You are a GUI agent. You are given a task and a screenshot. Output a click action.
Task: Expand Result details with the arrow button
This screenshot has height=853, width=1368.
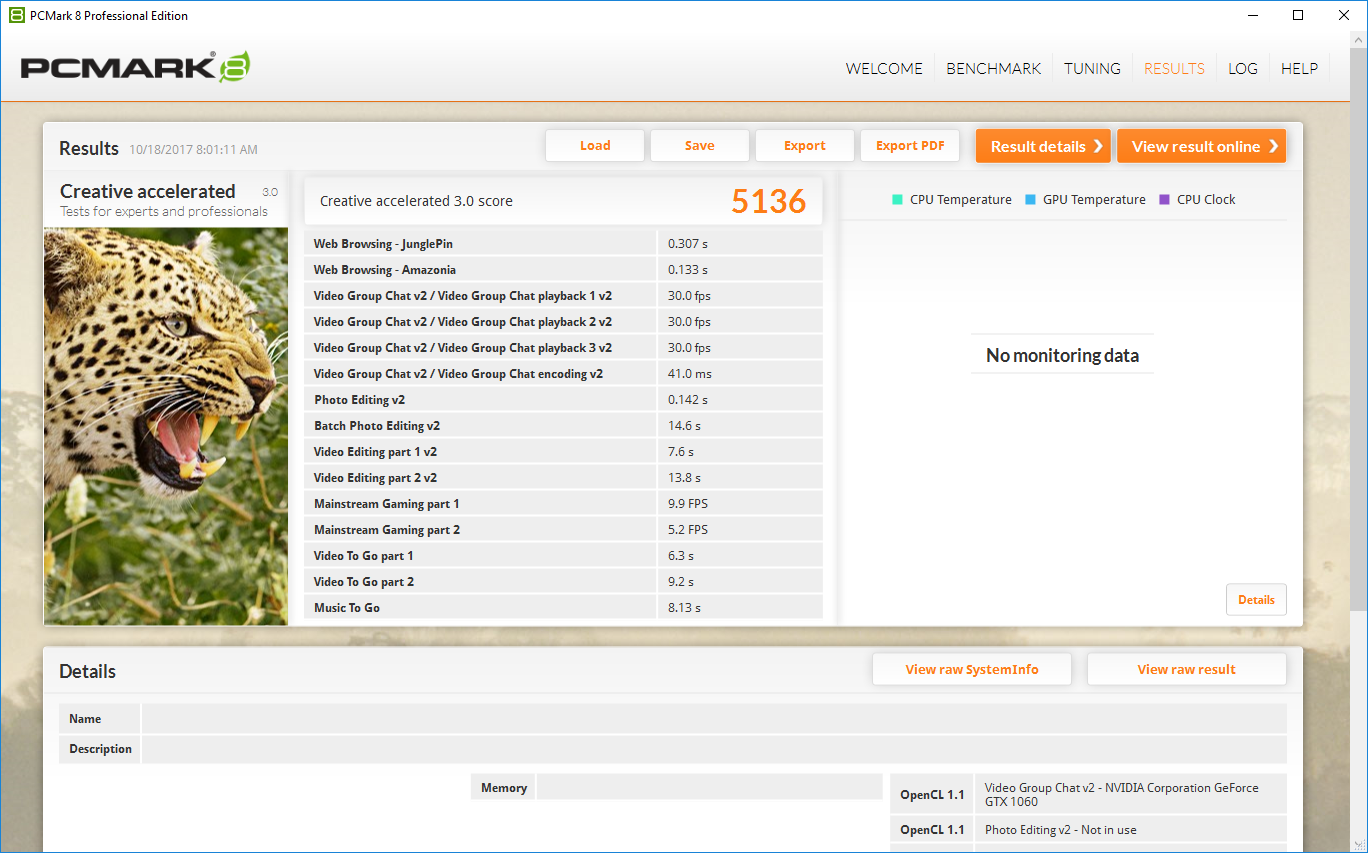[x=1043, y=146]
